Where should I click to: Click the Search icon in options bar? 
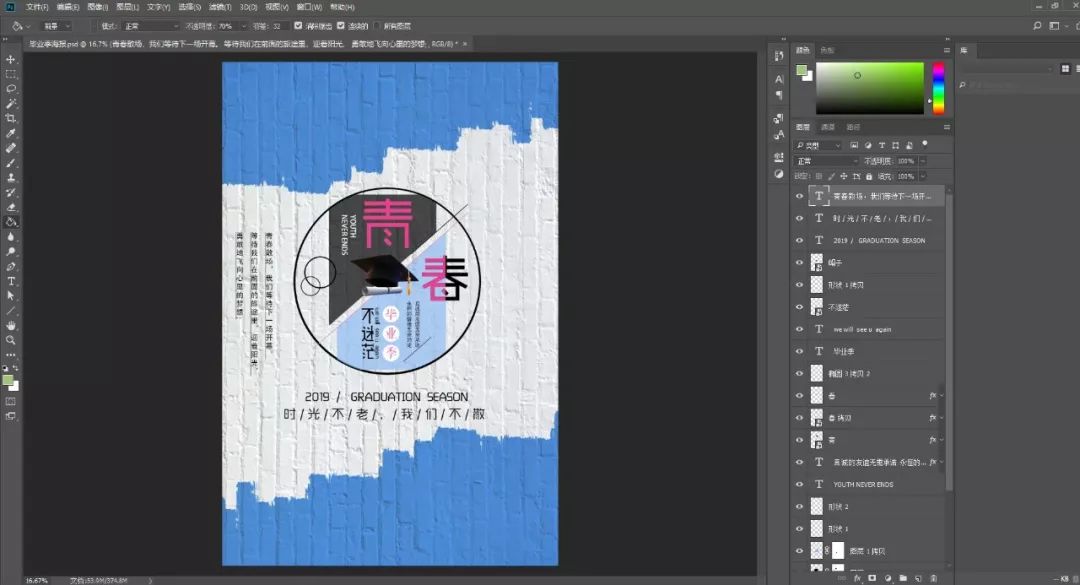(1037, 25)
